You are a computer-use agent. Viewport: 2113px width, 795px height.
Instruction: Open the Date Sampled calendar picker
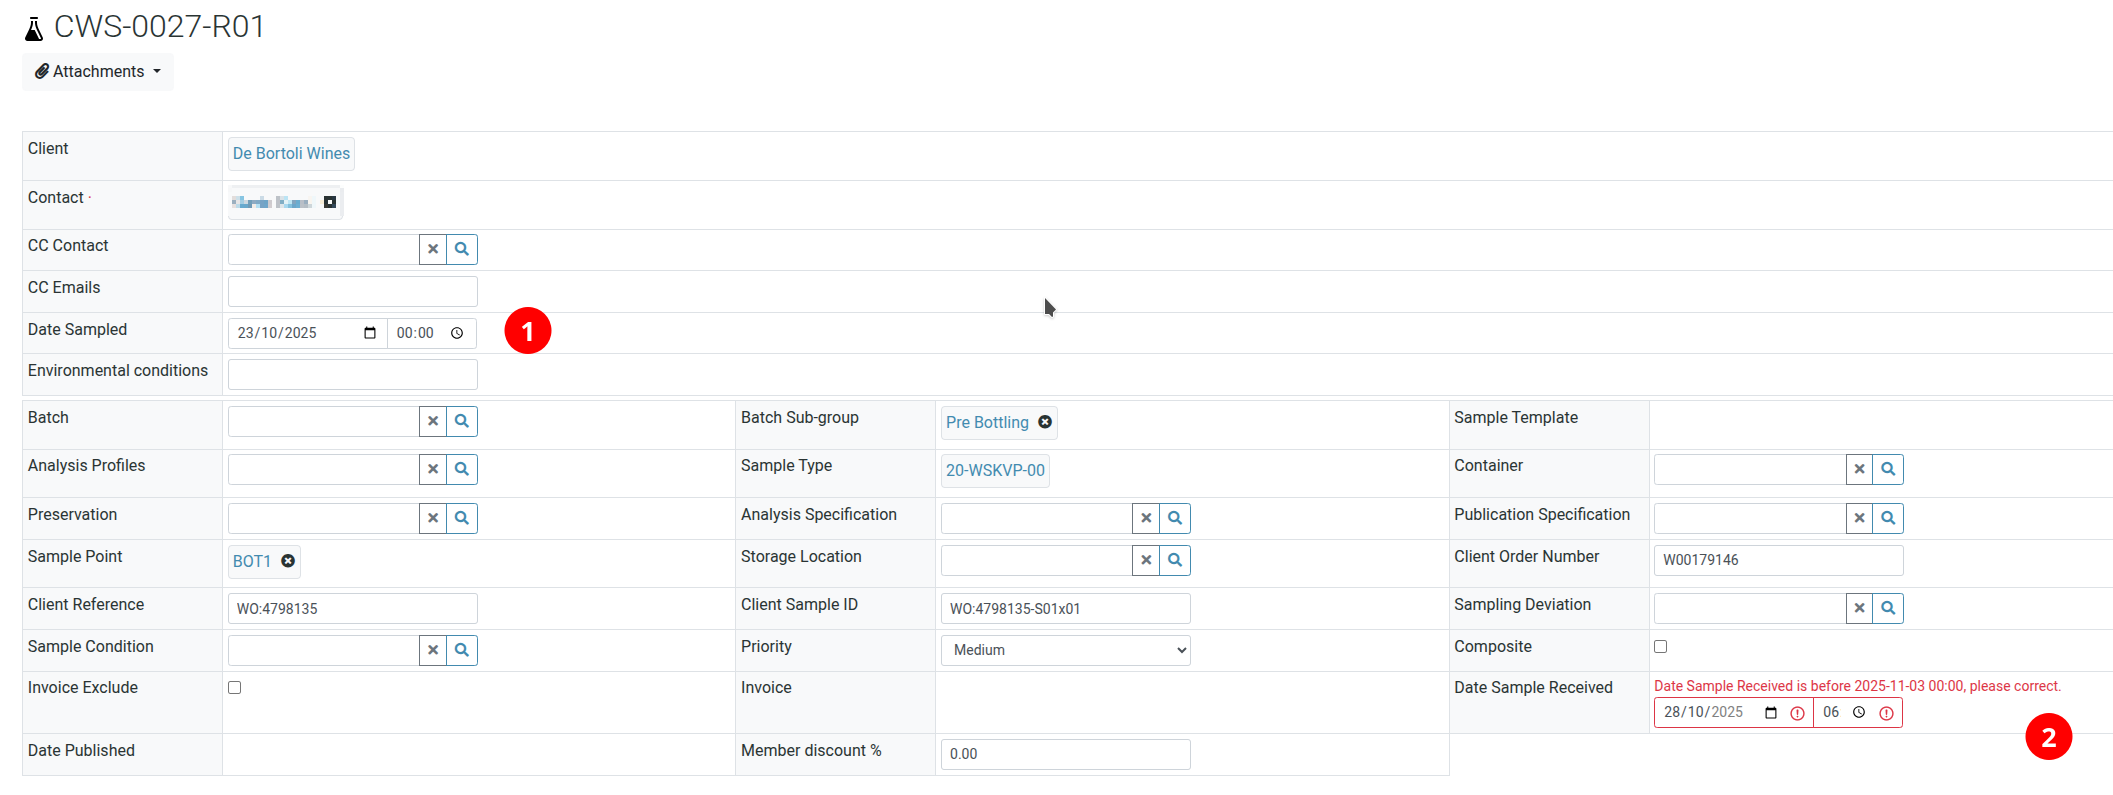(x=370, y=333)
